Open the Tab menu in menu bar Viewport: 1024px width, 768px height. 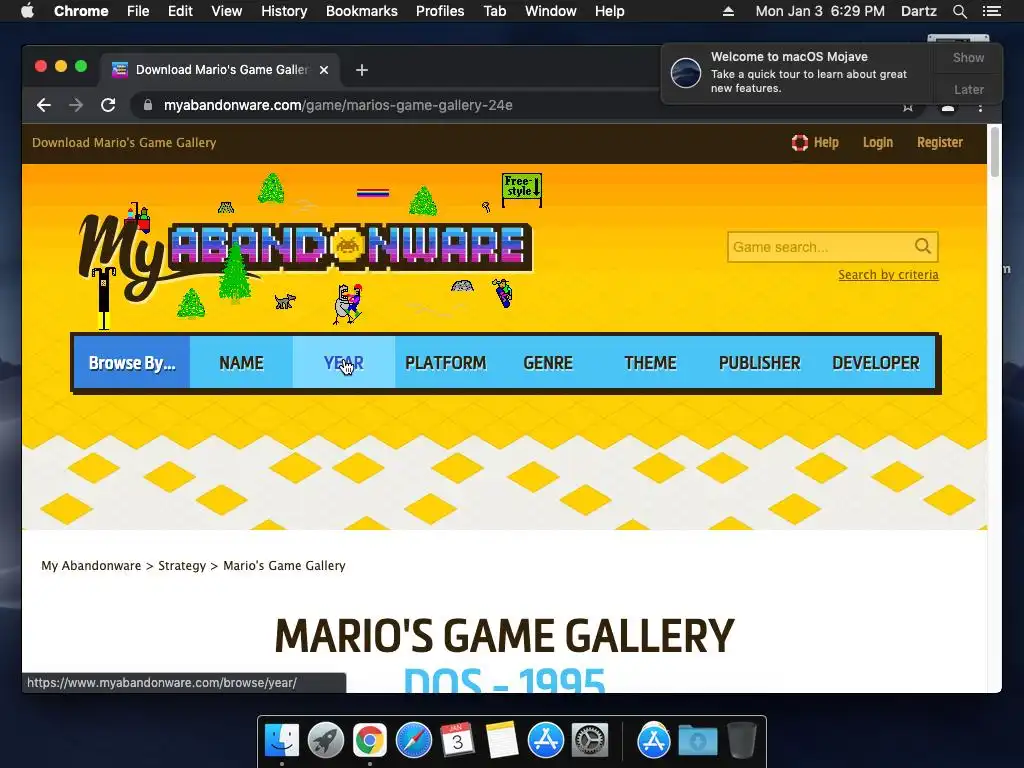point(495,11)
